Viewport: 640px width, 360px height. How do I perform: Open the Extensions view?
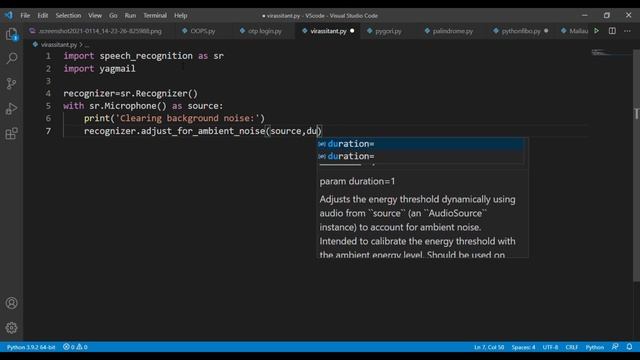[11, 133]
